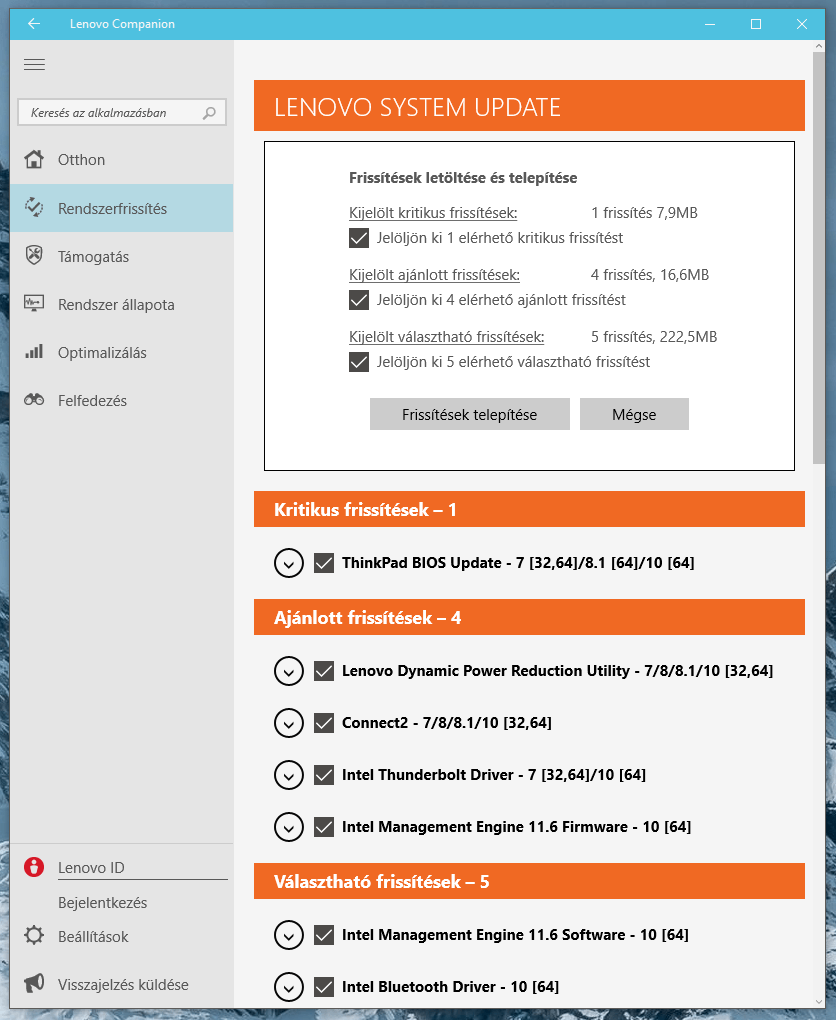Click the scrollbar down arrow
Image resolution: width=836 pixels, height=1020 pixels.
818,1002
